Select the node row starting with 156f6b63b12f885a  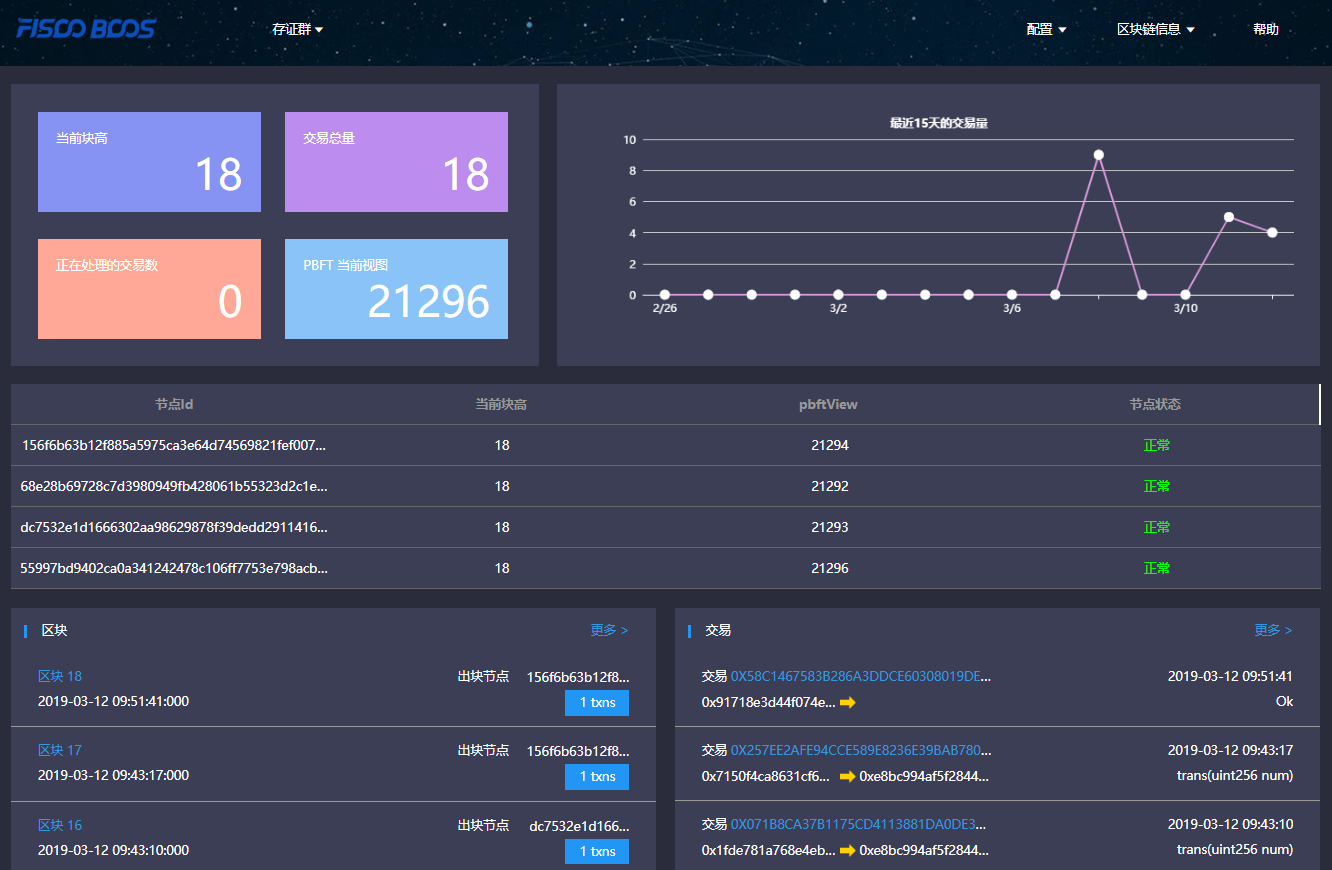point(174,445)
